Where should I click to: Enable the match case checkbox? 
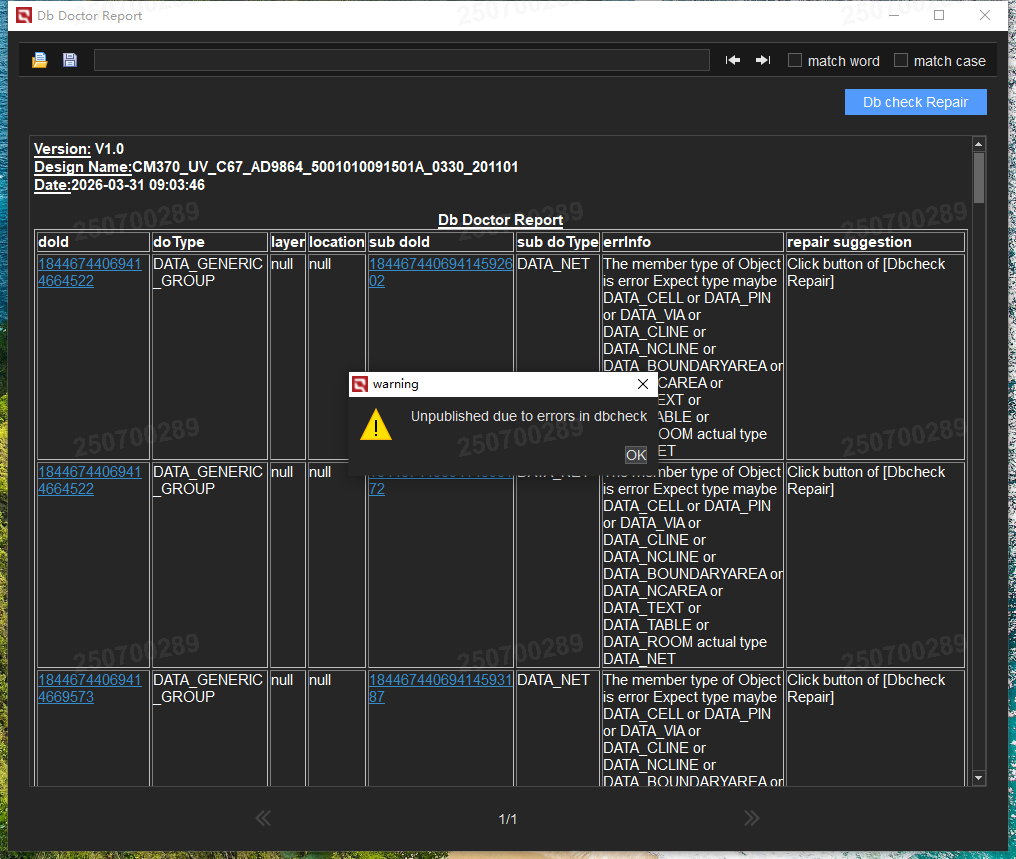point(901,60)
